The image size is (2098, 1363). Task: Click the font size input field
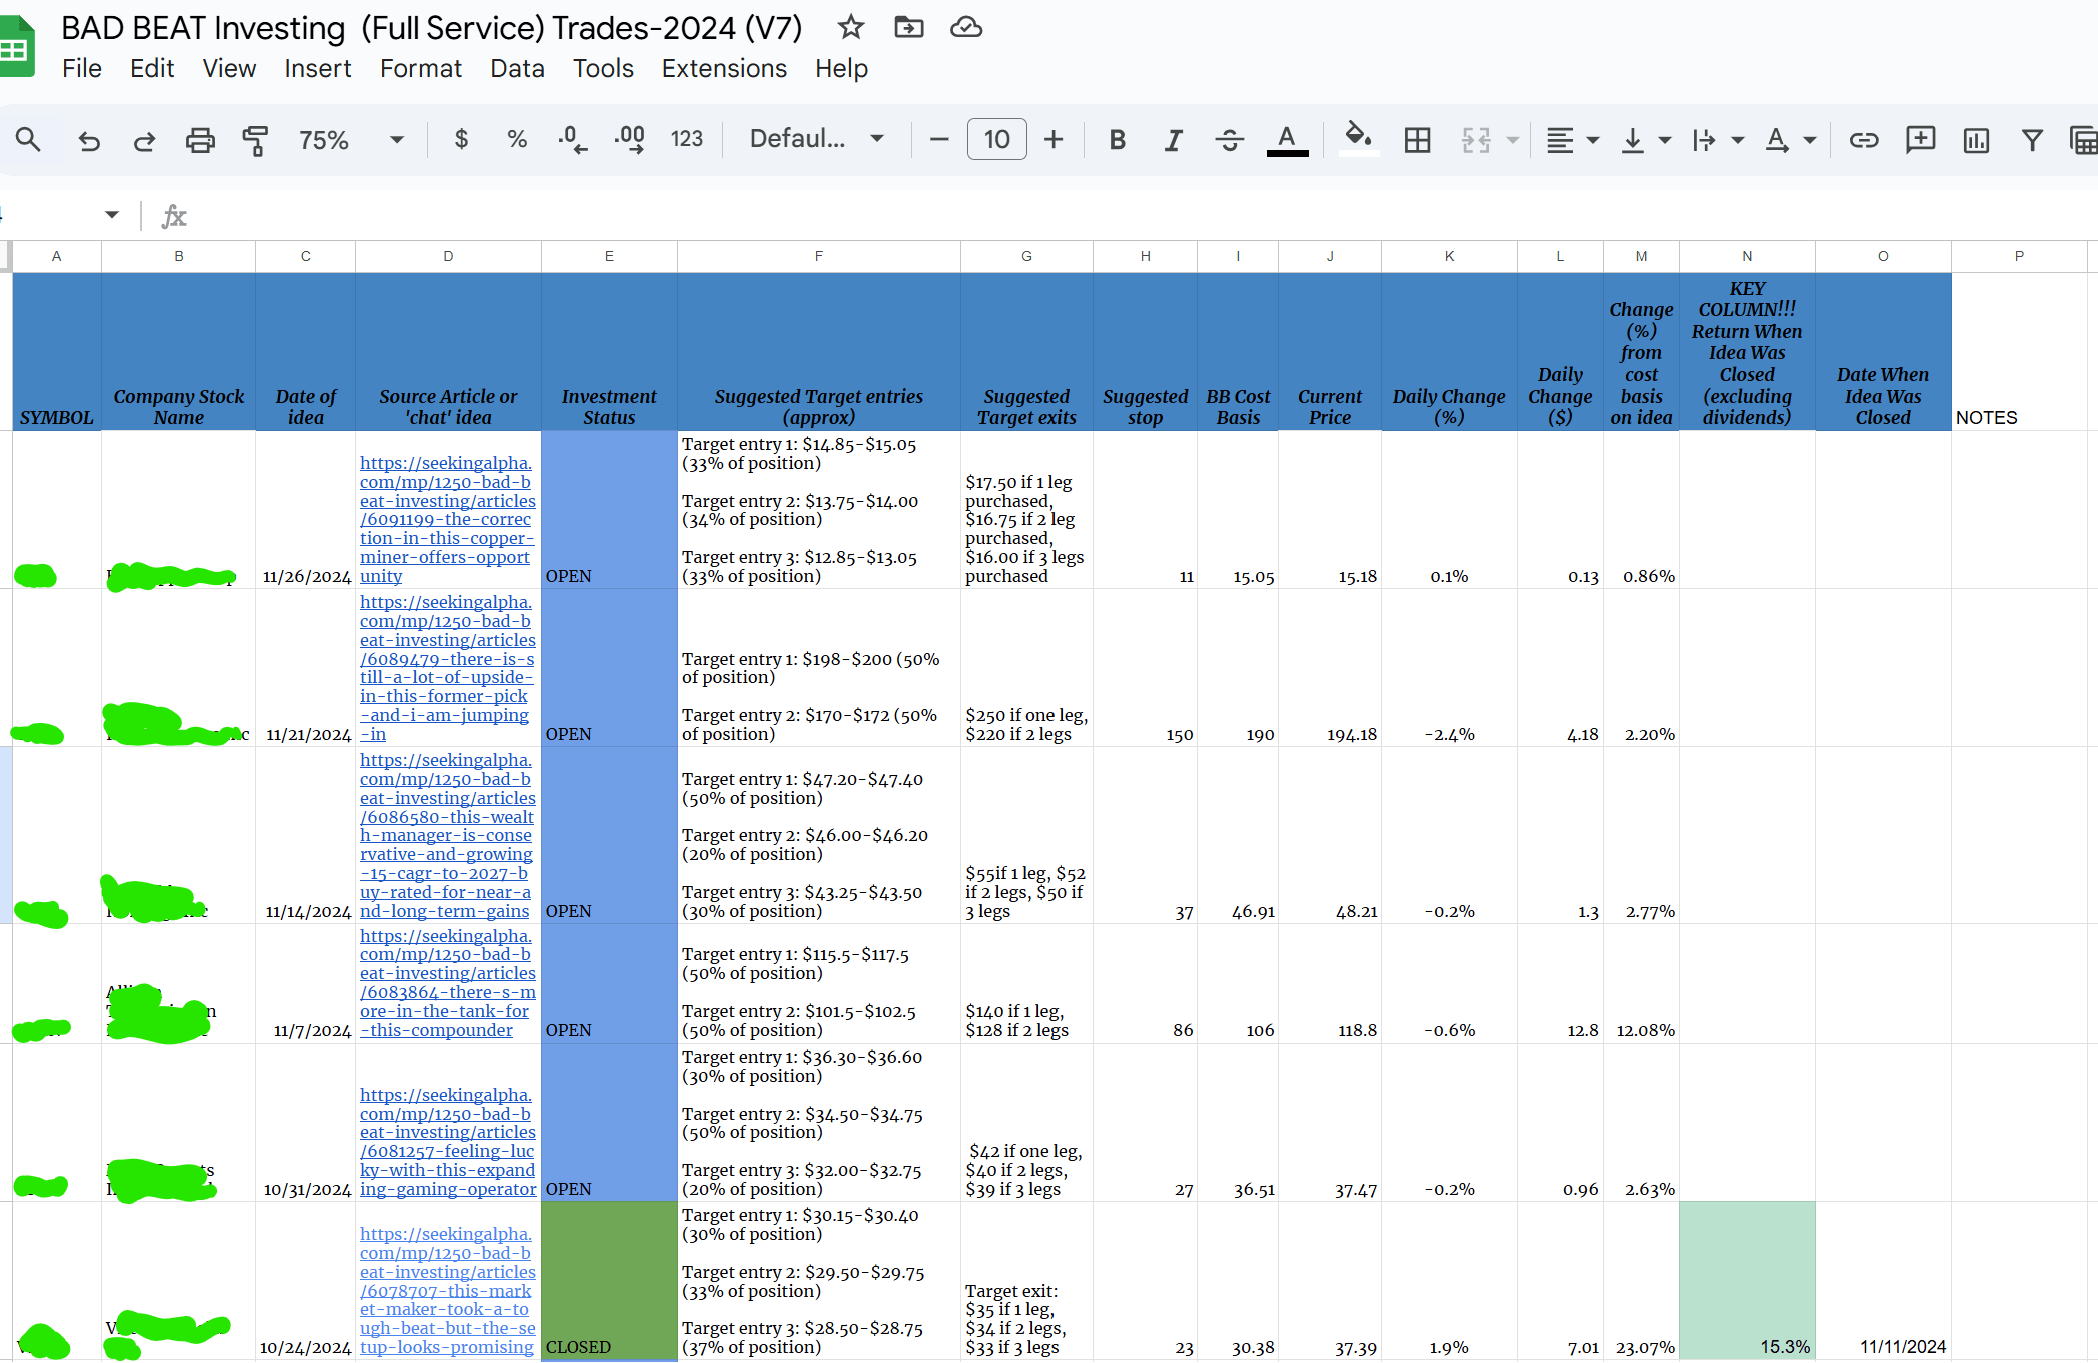pyautogui.click(x=996, y=140)
